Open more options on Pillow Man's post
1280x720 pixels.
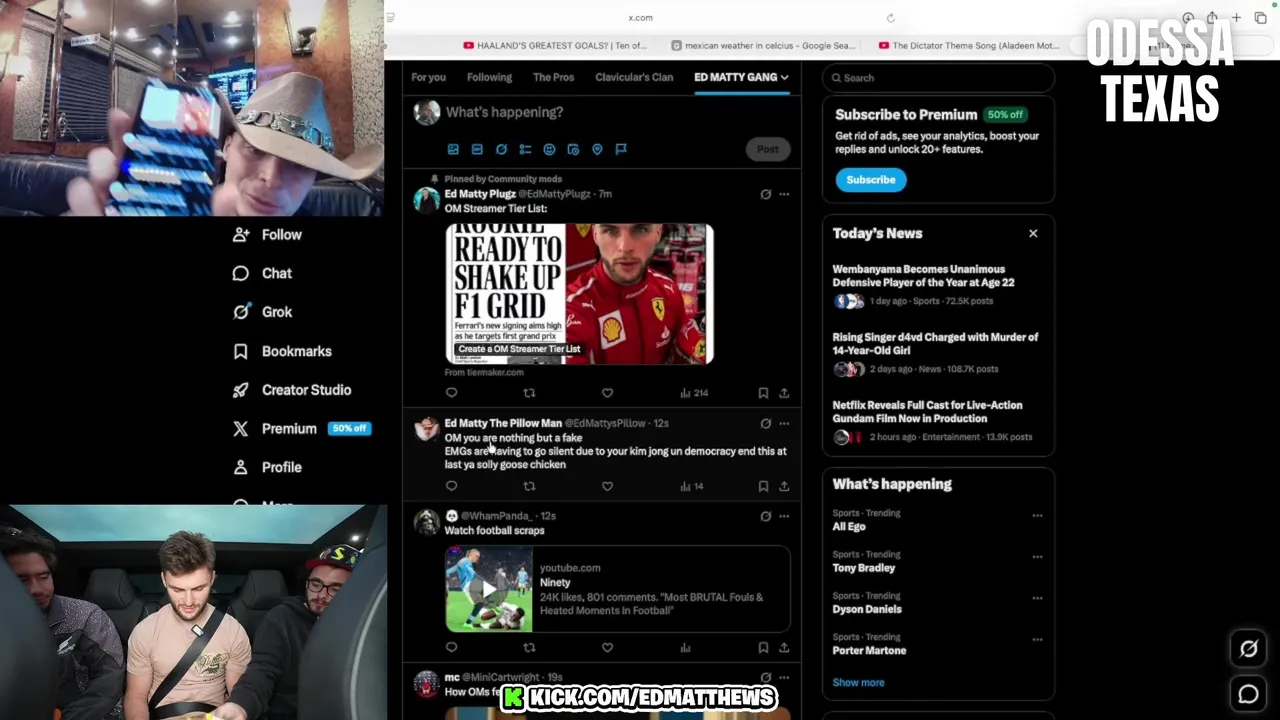click(x=784, y=423)
